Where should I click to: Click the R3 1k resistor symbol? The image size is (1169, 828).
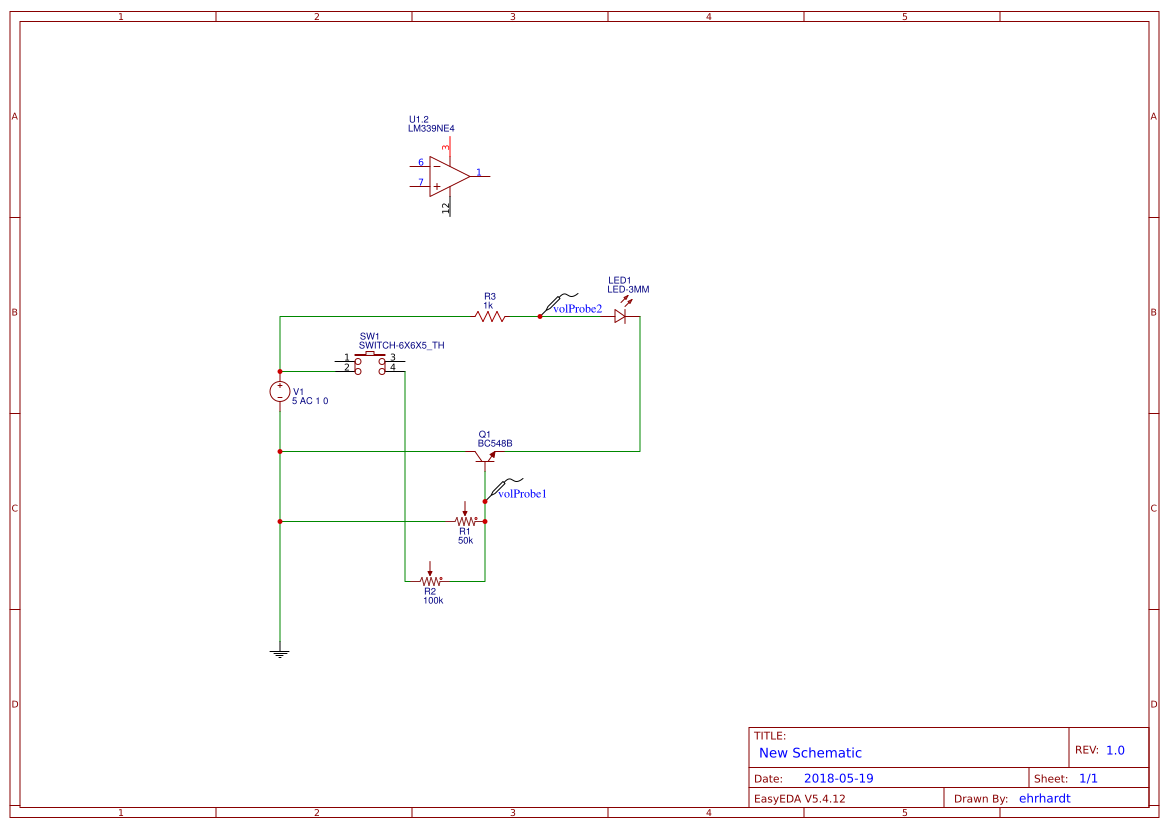click(489, 315)
